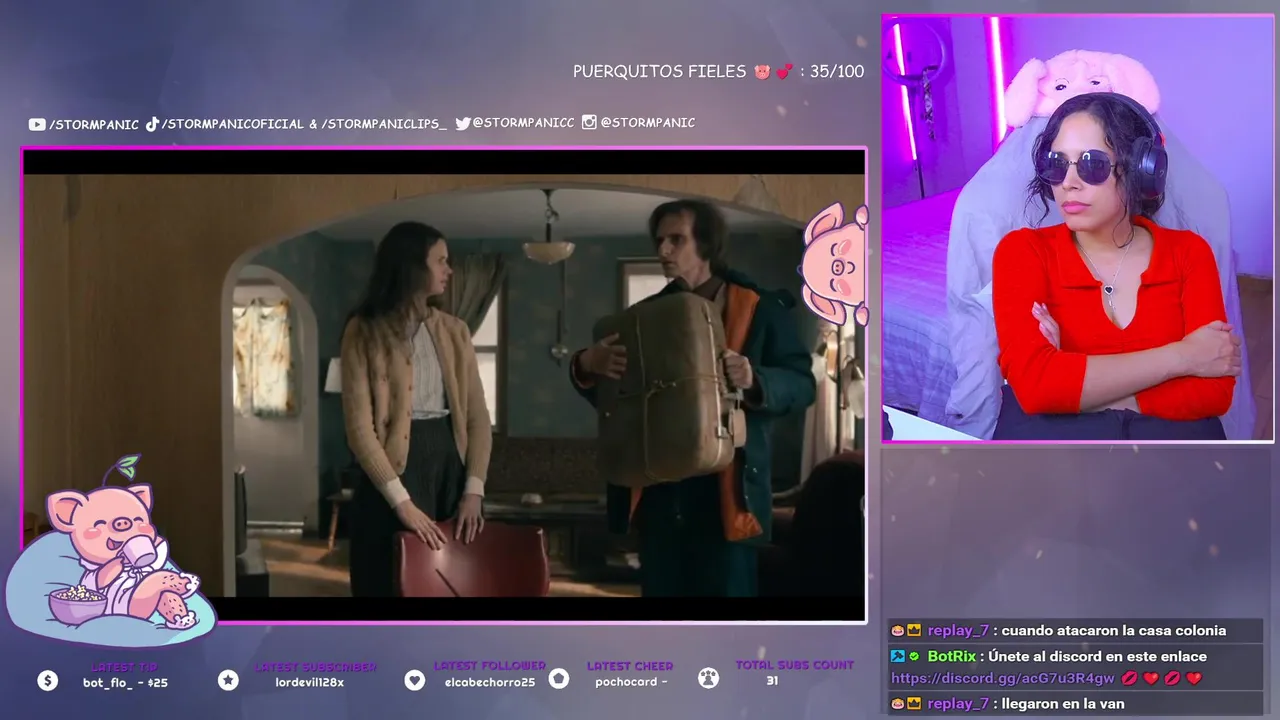Click the BotRix username in chat
The width and height of the screenshot is (1280, 720).
point(951,656)
